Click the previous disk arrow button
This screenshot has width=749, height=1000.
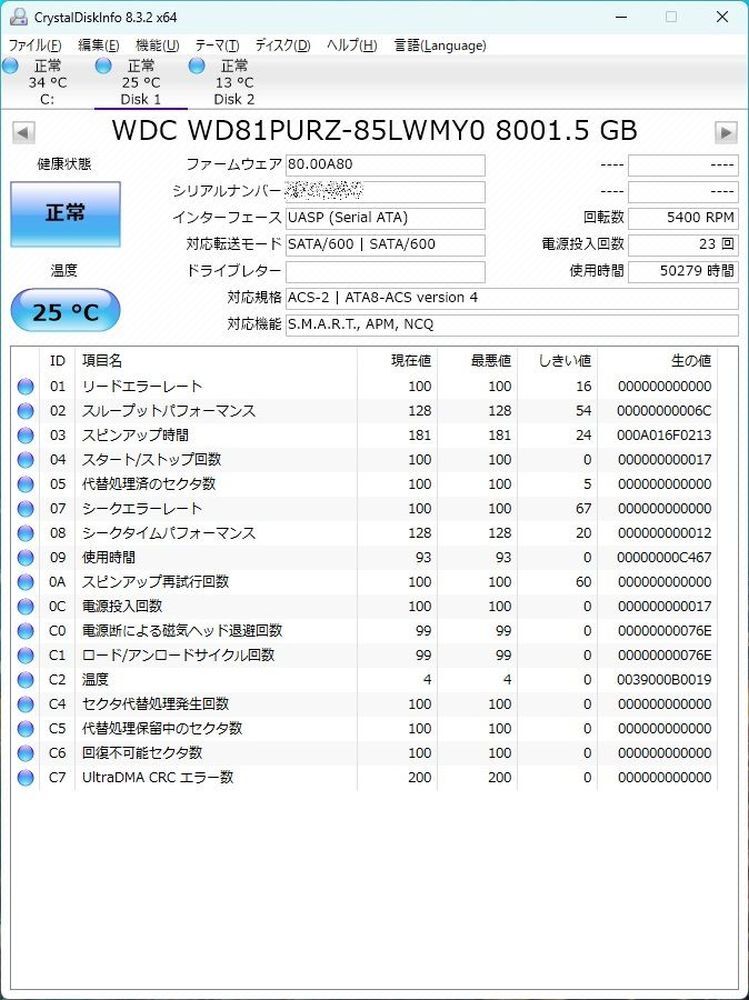point(23,133)
